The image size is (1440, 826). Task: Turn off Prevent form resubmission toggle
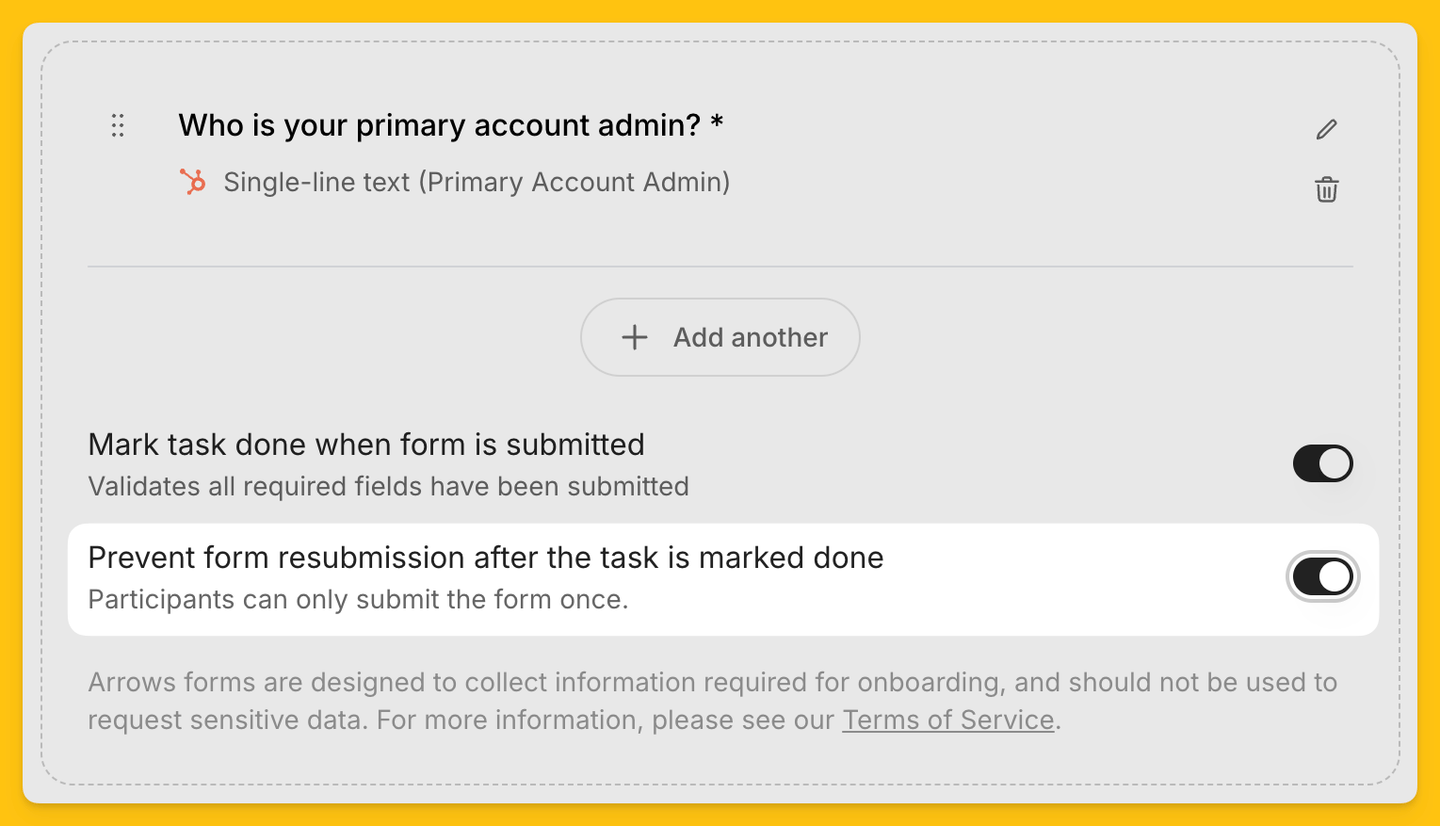pyautogui.click(x=1323, y=577)
